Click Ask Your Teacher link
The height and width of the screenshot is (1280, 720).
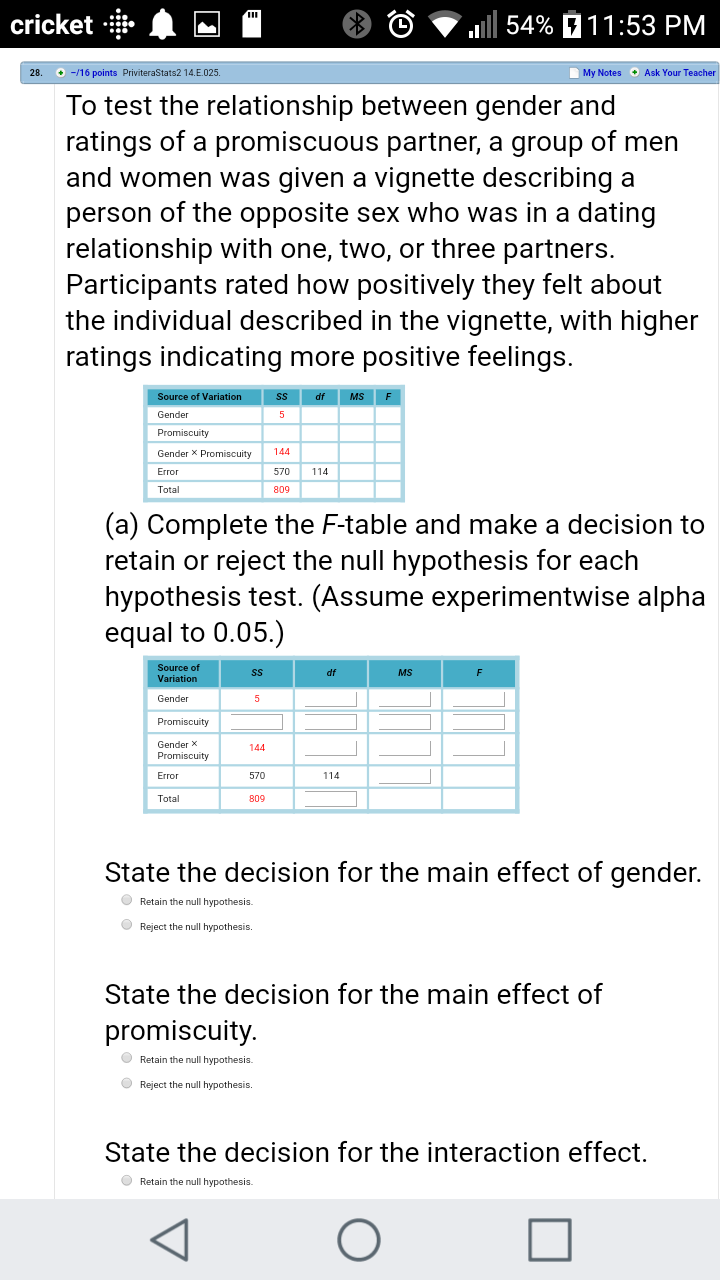[680, 73]
